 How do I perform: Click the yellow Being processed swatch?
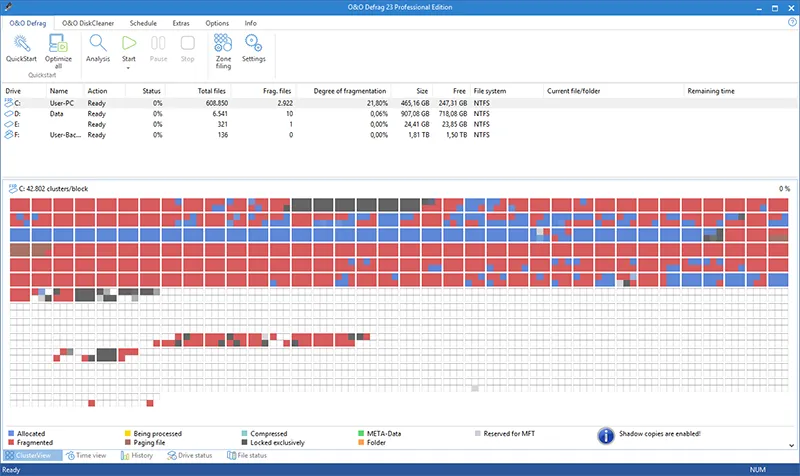[128, 434]
